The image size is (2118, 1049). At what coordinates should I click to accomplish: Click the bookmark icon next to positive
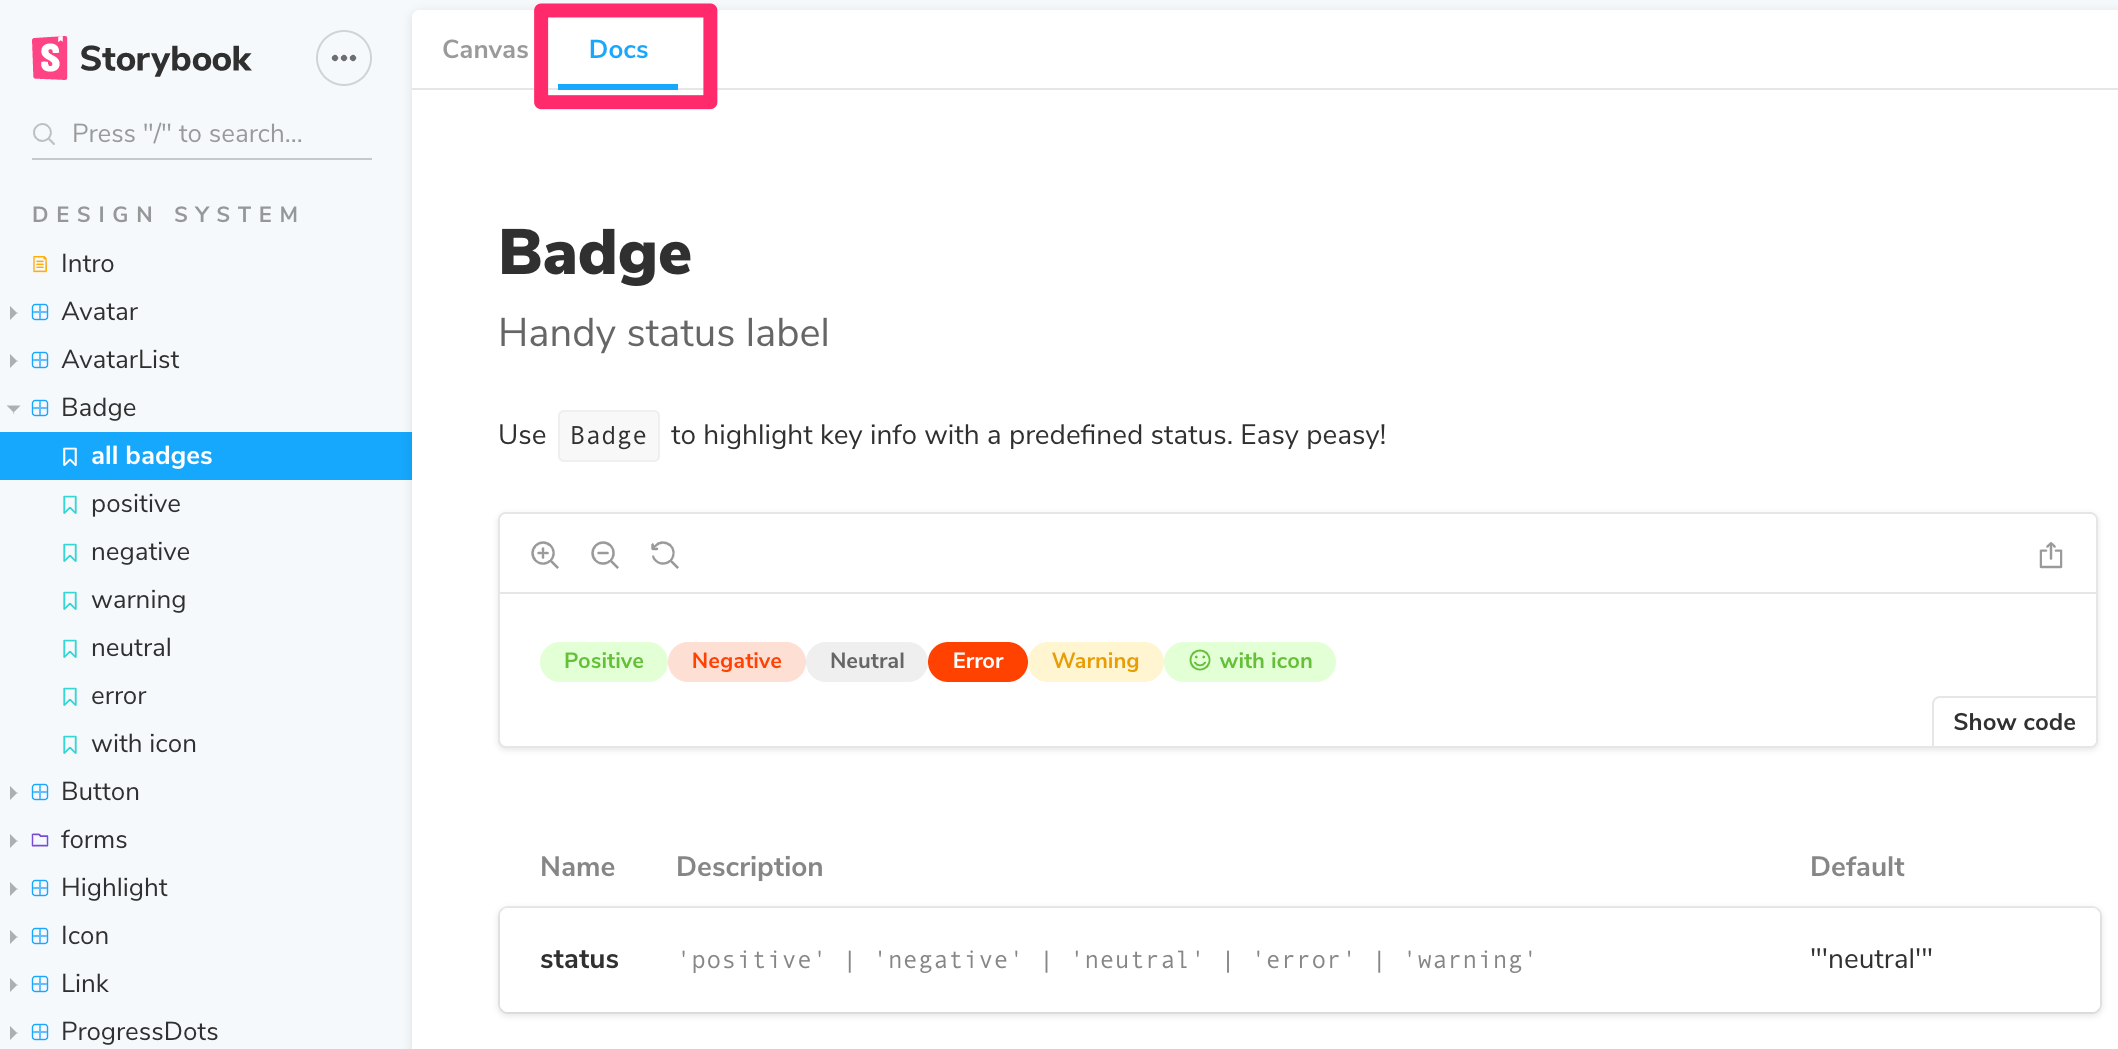point(70,504)
